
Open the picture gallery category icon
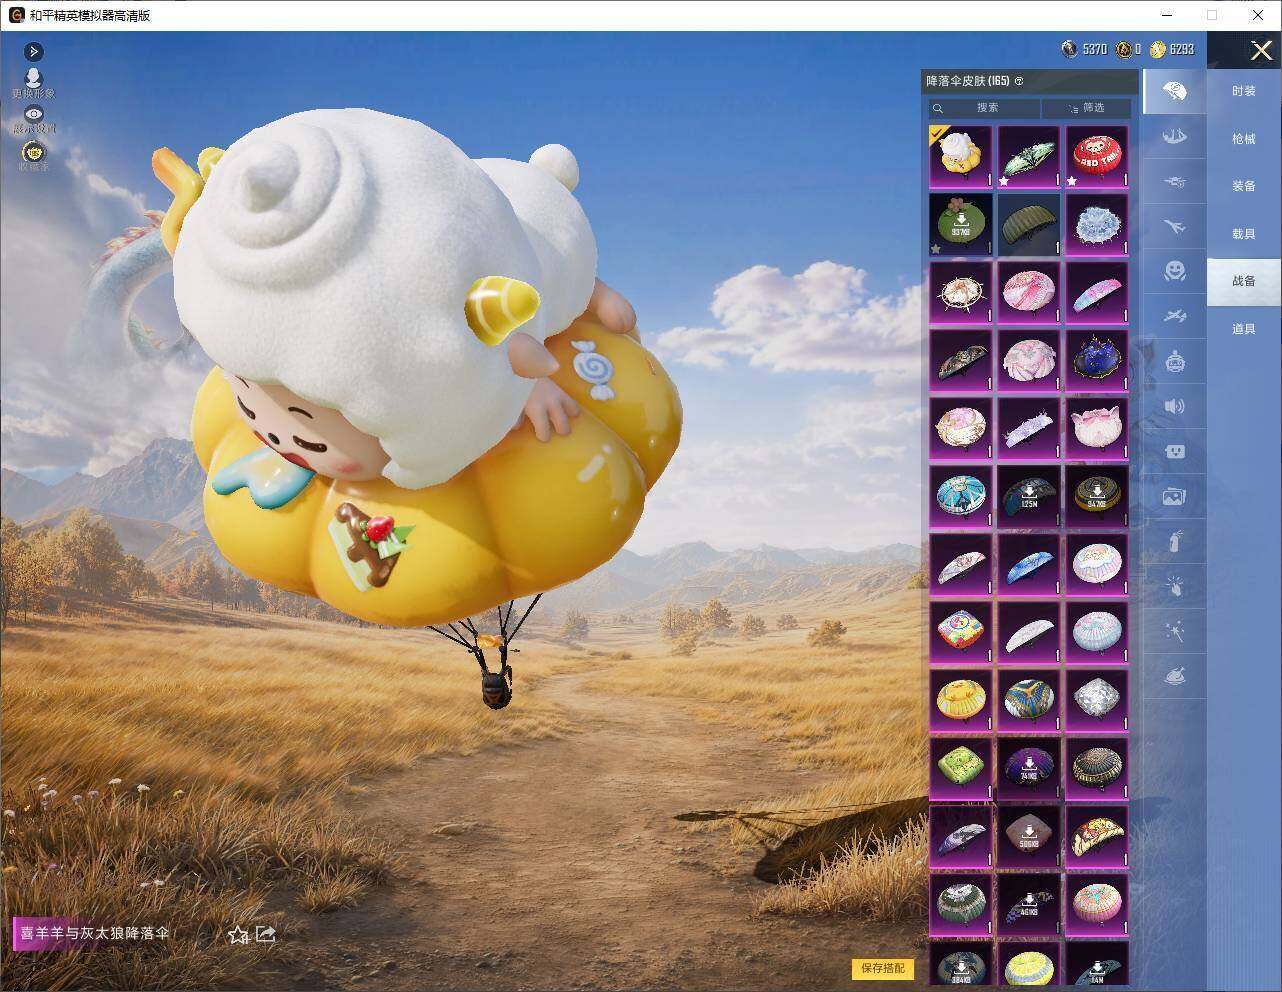[x=1175, y=496]
